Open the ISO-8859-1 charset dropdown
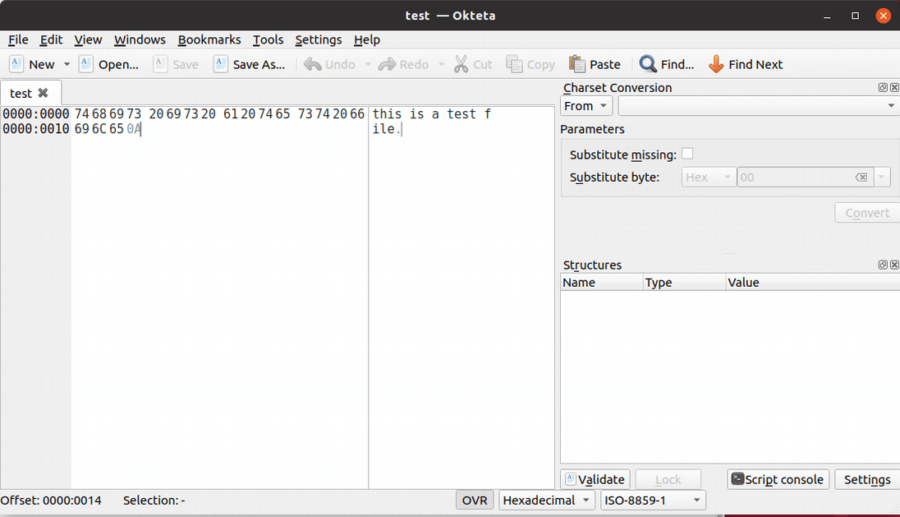The width and height of the screenshot is (900, 517). pyautogui.click(x=653, y=500)
